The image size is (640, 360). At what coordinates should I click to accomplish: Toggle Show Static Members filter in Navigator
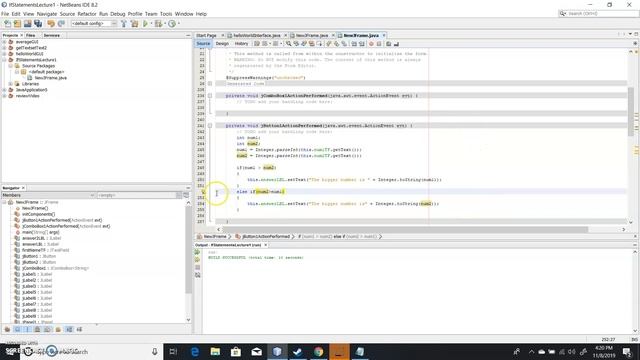coord(27,329)
